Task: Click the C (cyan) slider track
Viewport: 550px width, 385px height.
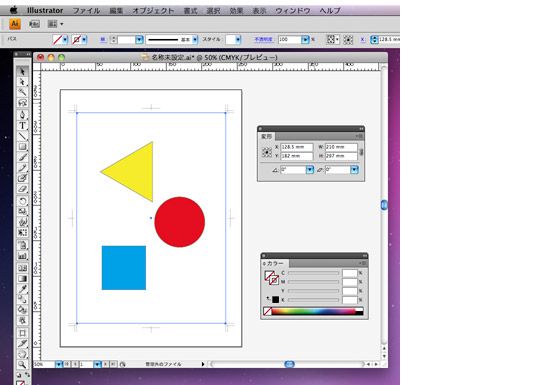Action: (x=313, y=273)
